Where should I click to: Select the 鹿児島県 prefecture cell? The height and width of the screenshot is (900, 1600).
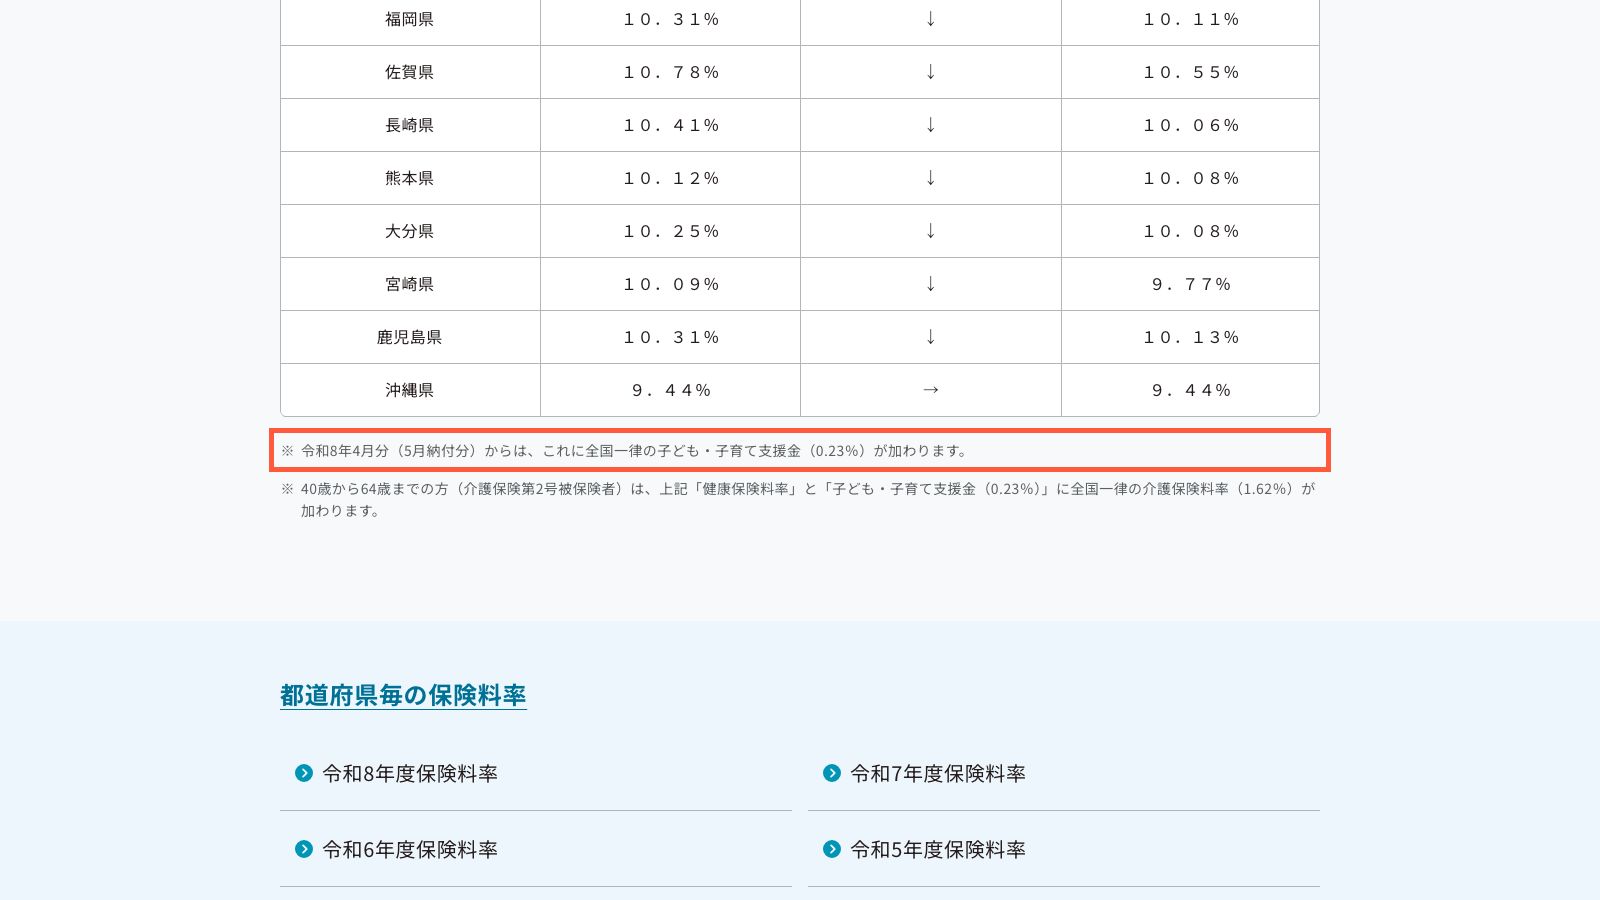click(x=410, y=337)
